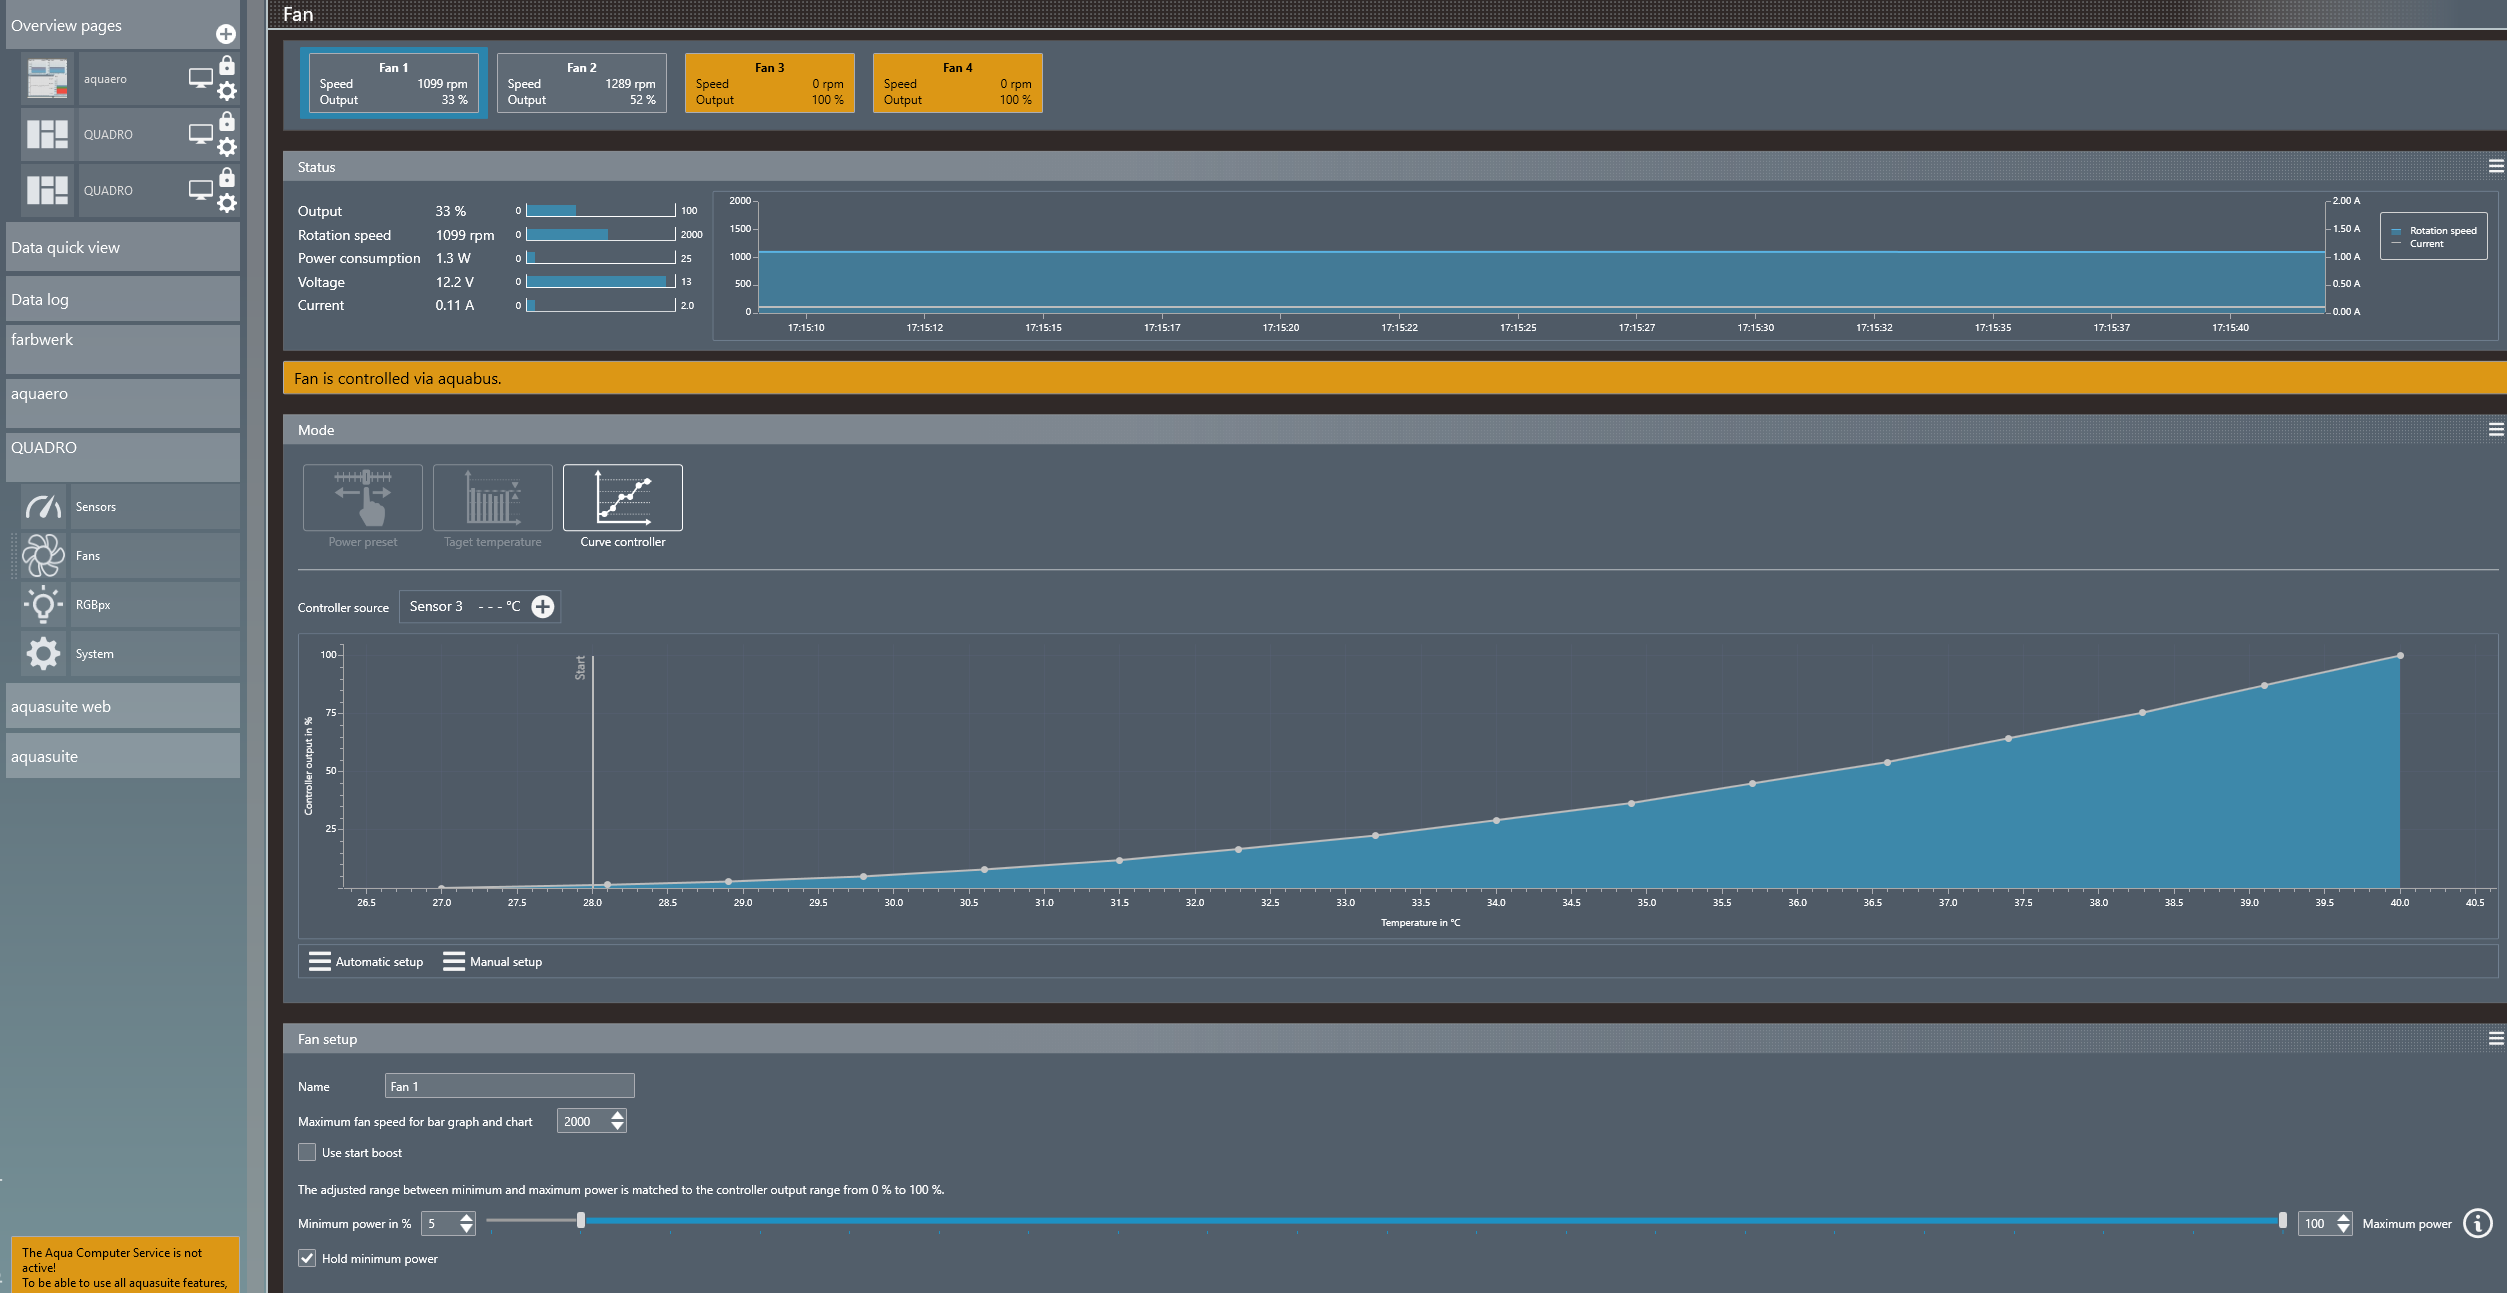Click the Manual setup button
The image size is (2507, 1293).
point(493,962)
